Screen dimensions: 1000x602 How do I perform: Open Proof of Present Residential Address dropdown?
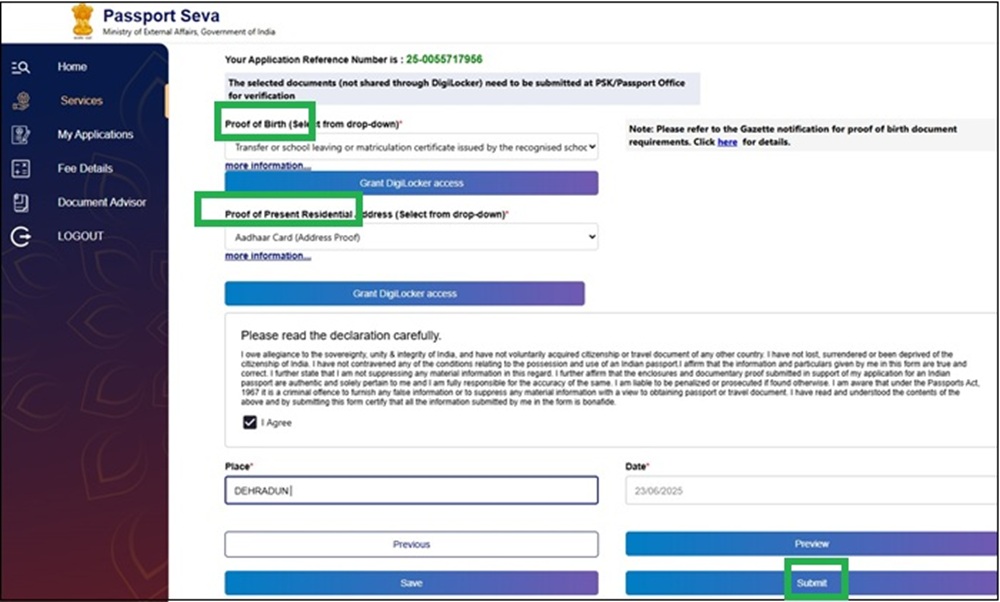pyautogui.click(x=411, y=237)
